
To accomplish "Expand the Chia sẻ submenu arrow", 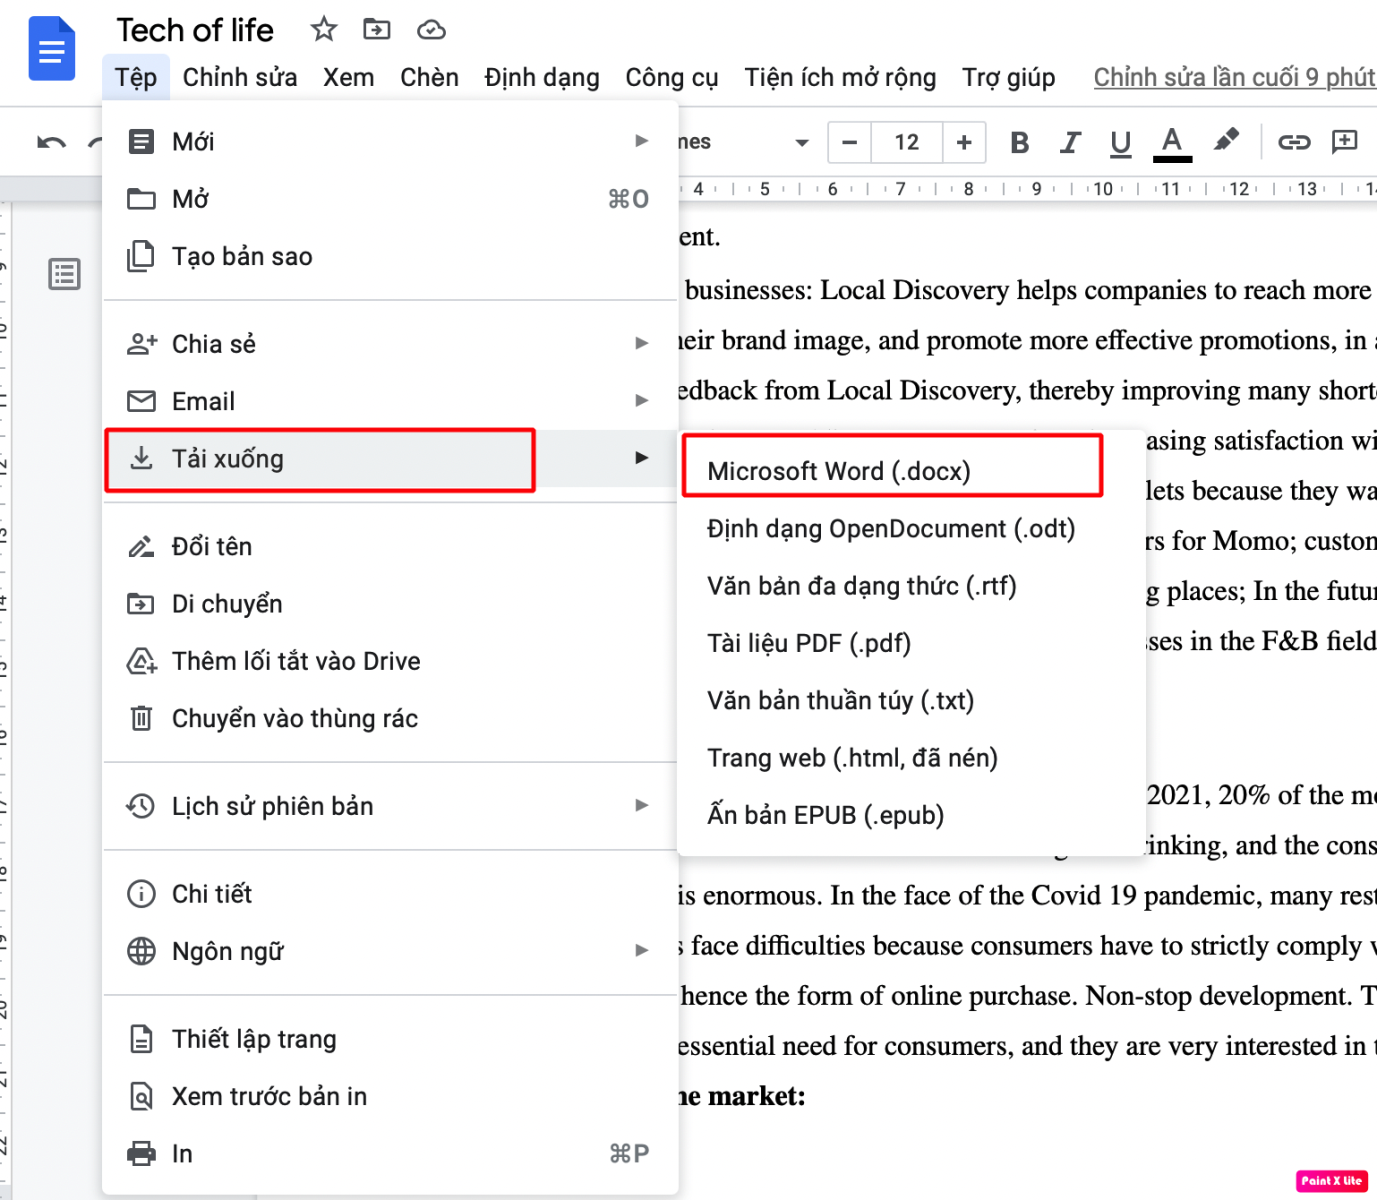I will coord(642,343).
